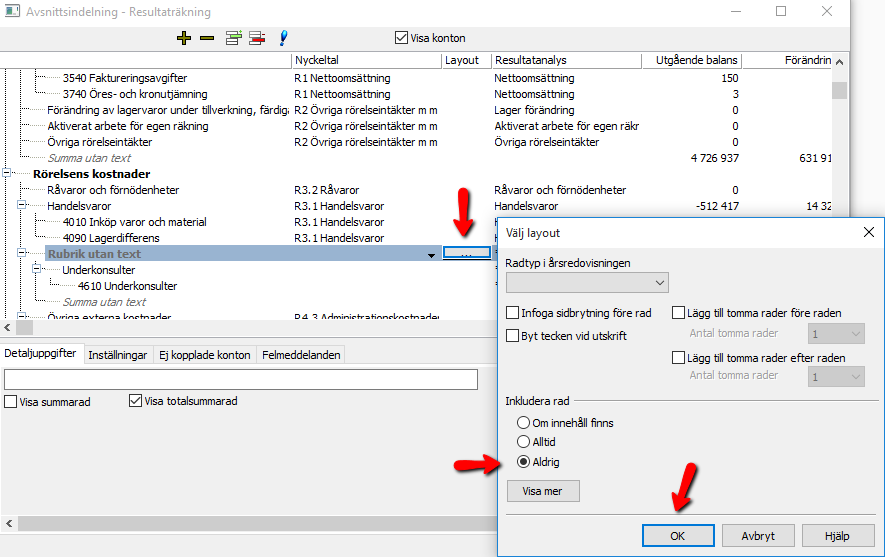Viewport: 885px width, 557px height.
Task: Collapse the Rörelsens kostnader tree node
Action: pyautogui.click(x=6, y=173)
